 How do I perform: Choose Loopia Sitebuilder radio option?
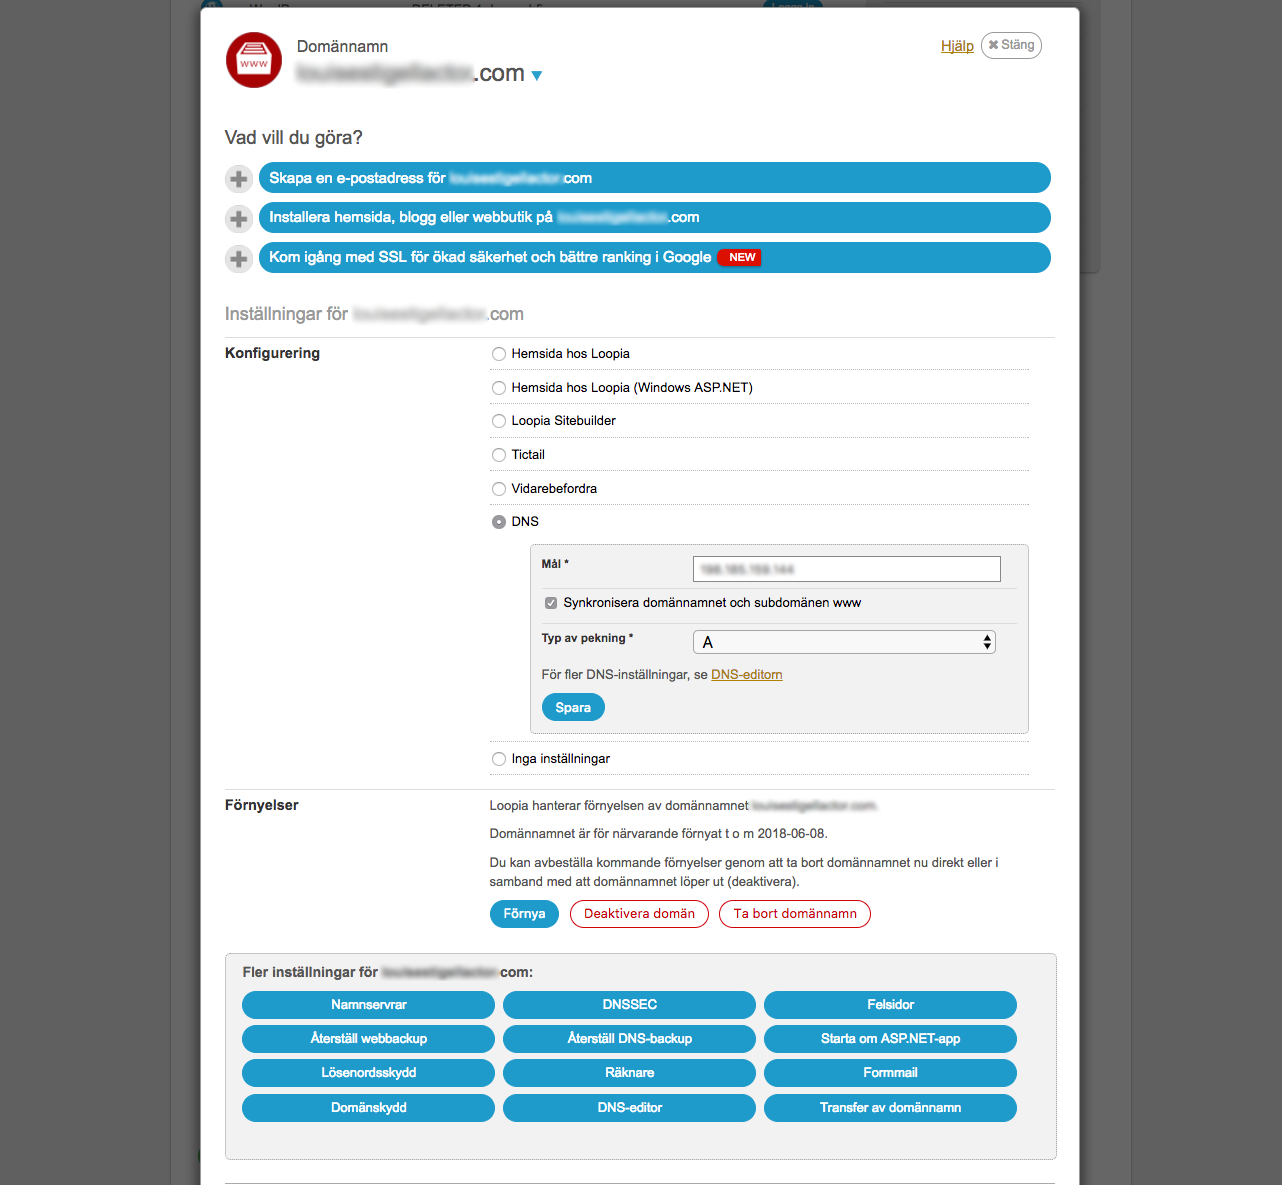(499, 421)
